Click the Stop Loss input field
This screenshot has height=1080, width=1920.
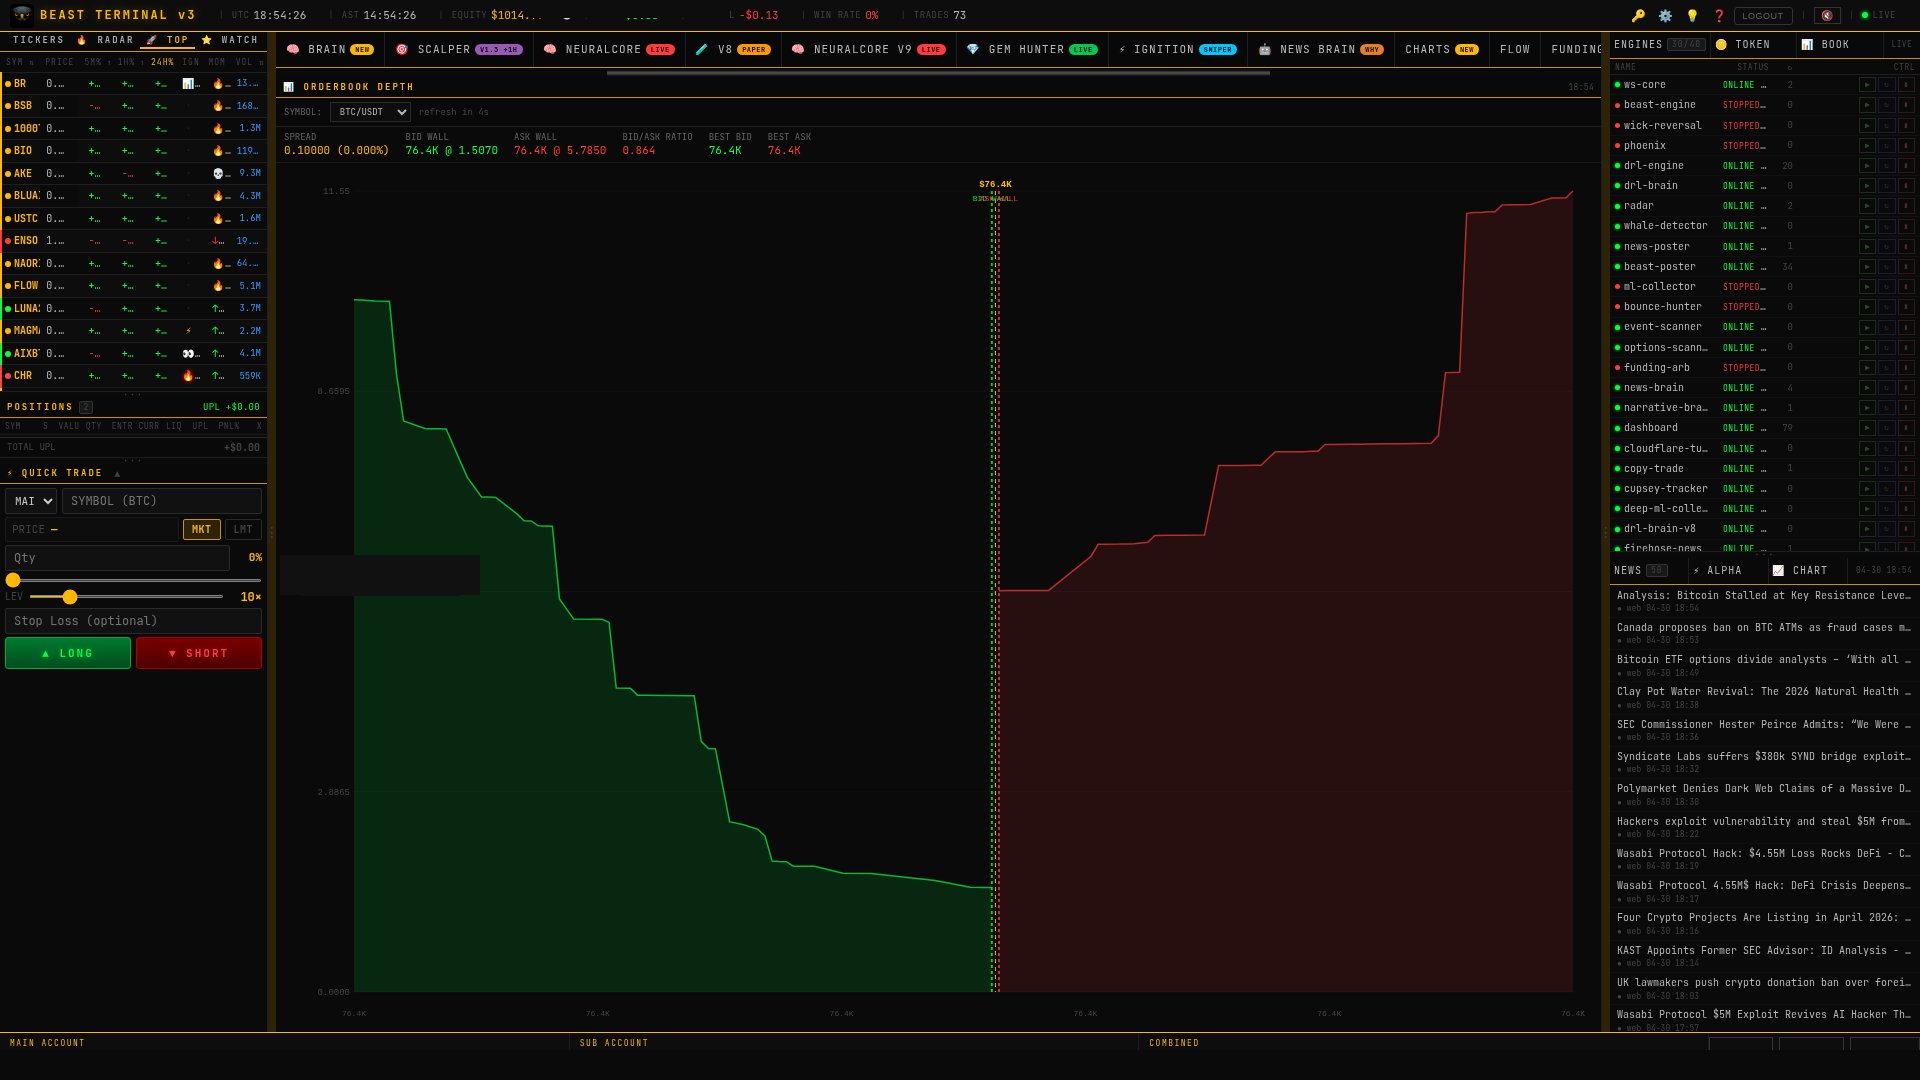[133, 620]
